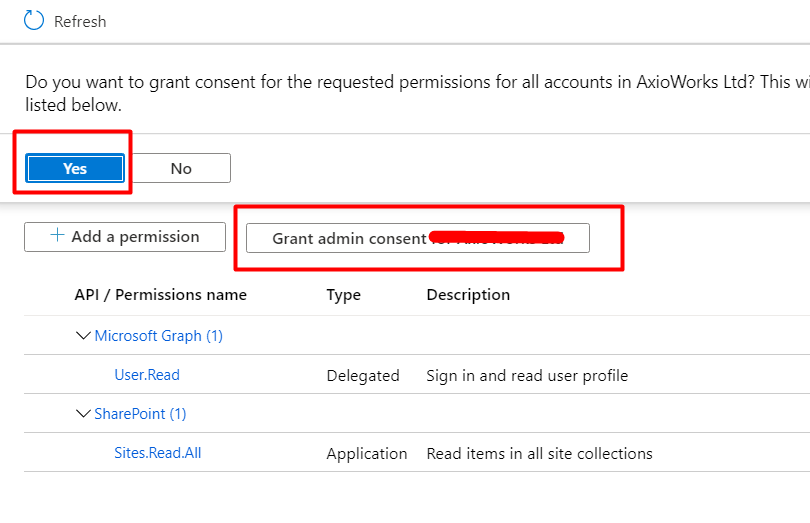Click the Type column header

click(x=343, y=295)
